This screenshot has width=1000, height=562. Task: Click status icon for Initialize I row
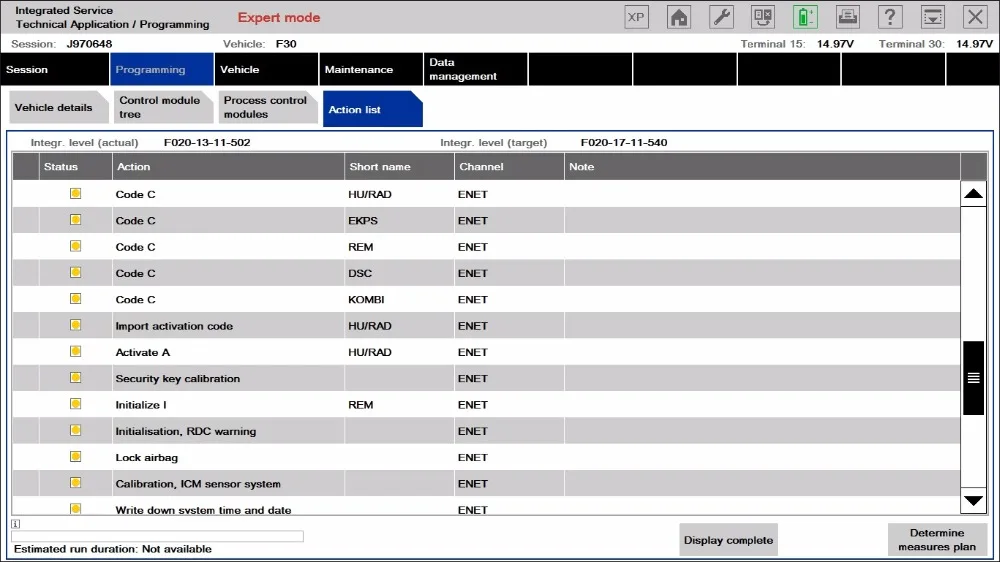pyautogui.click(x=75, y=404)
